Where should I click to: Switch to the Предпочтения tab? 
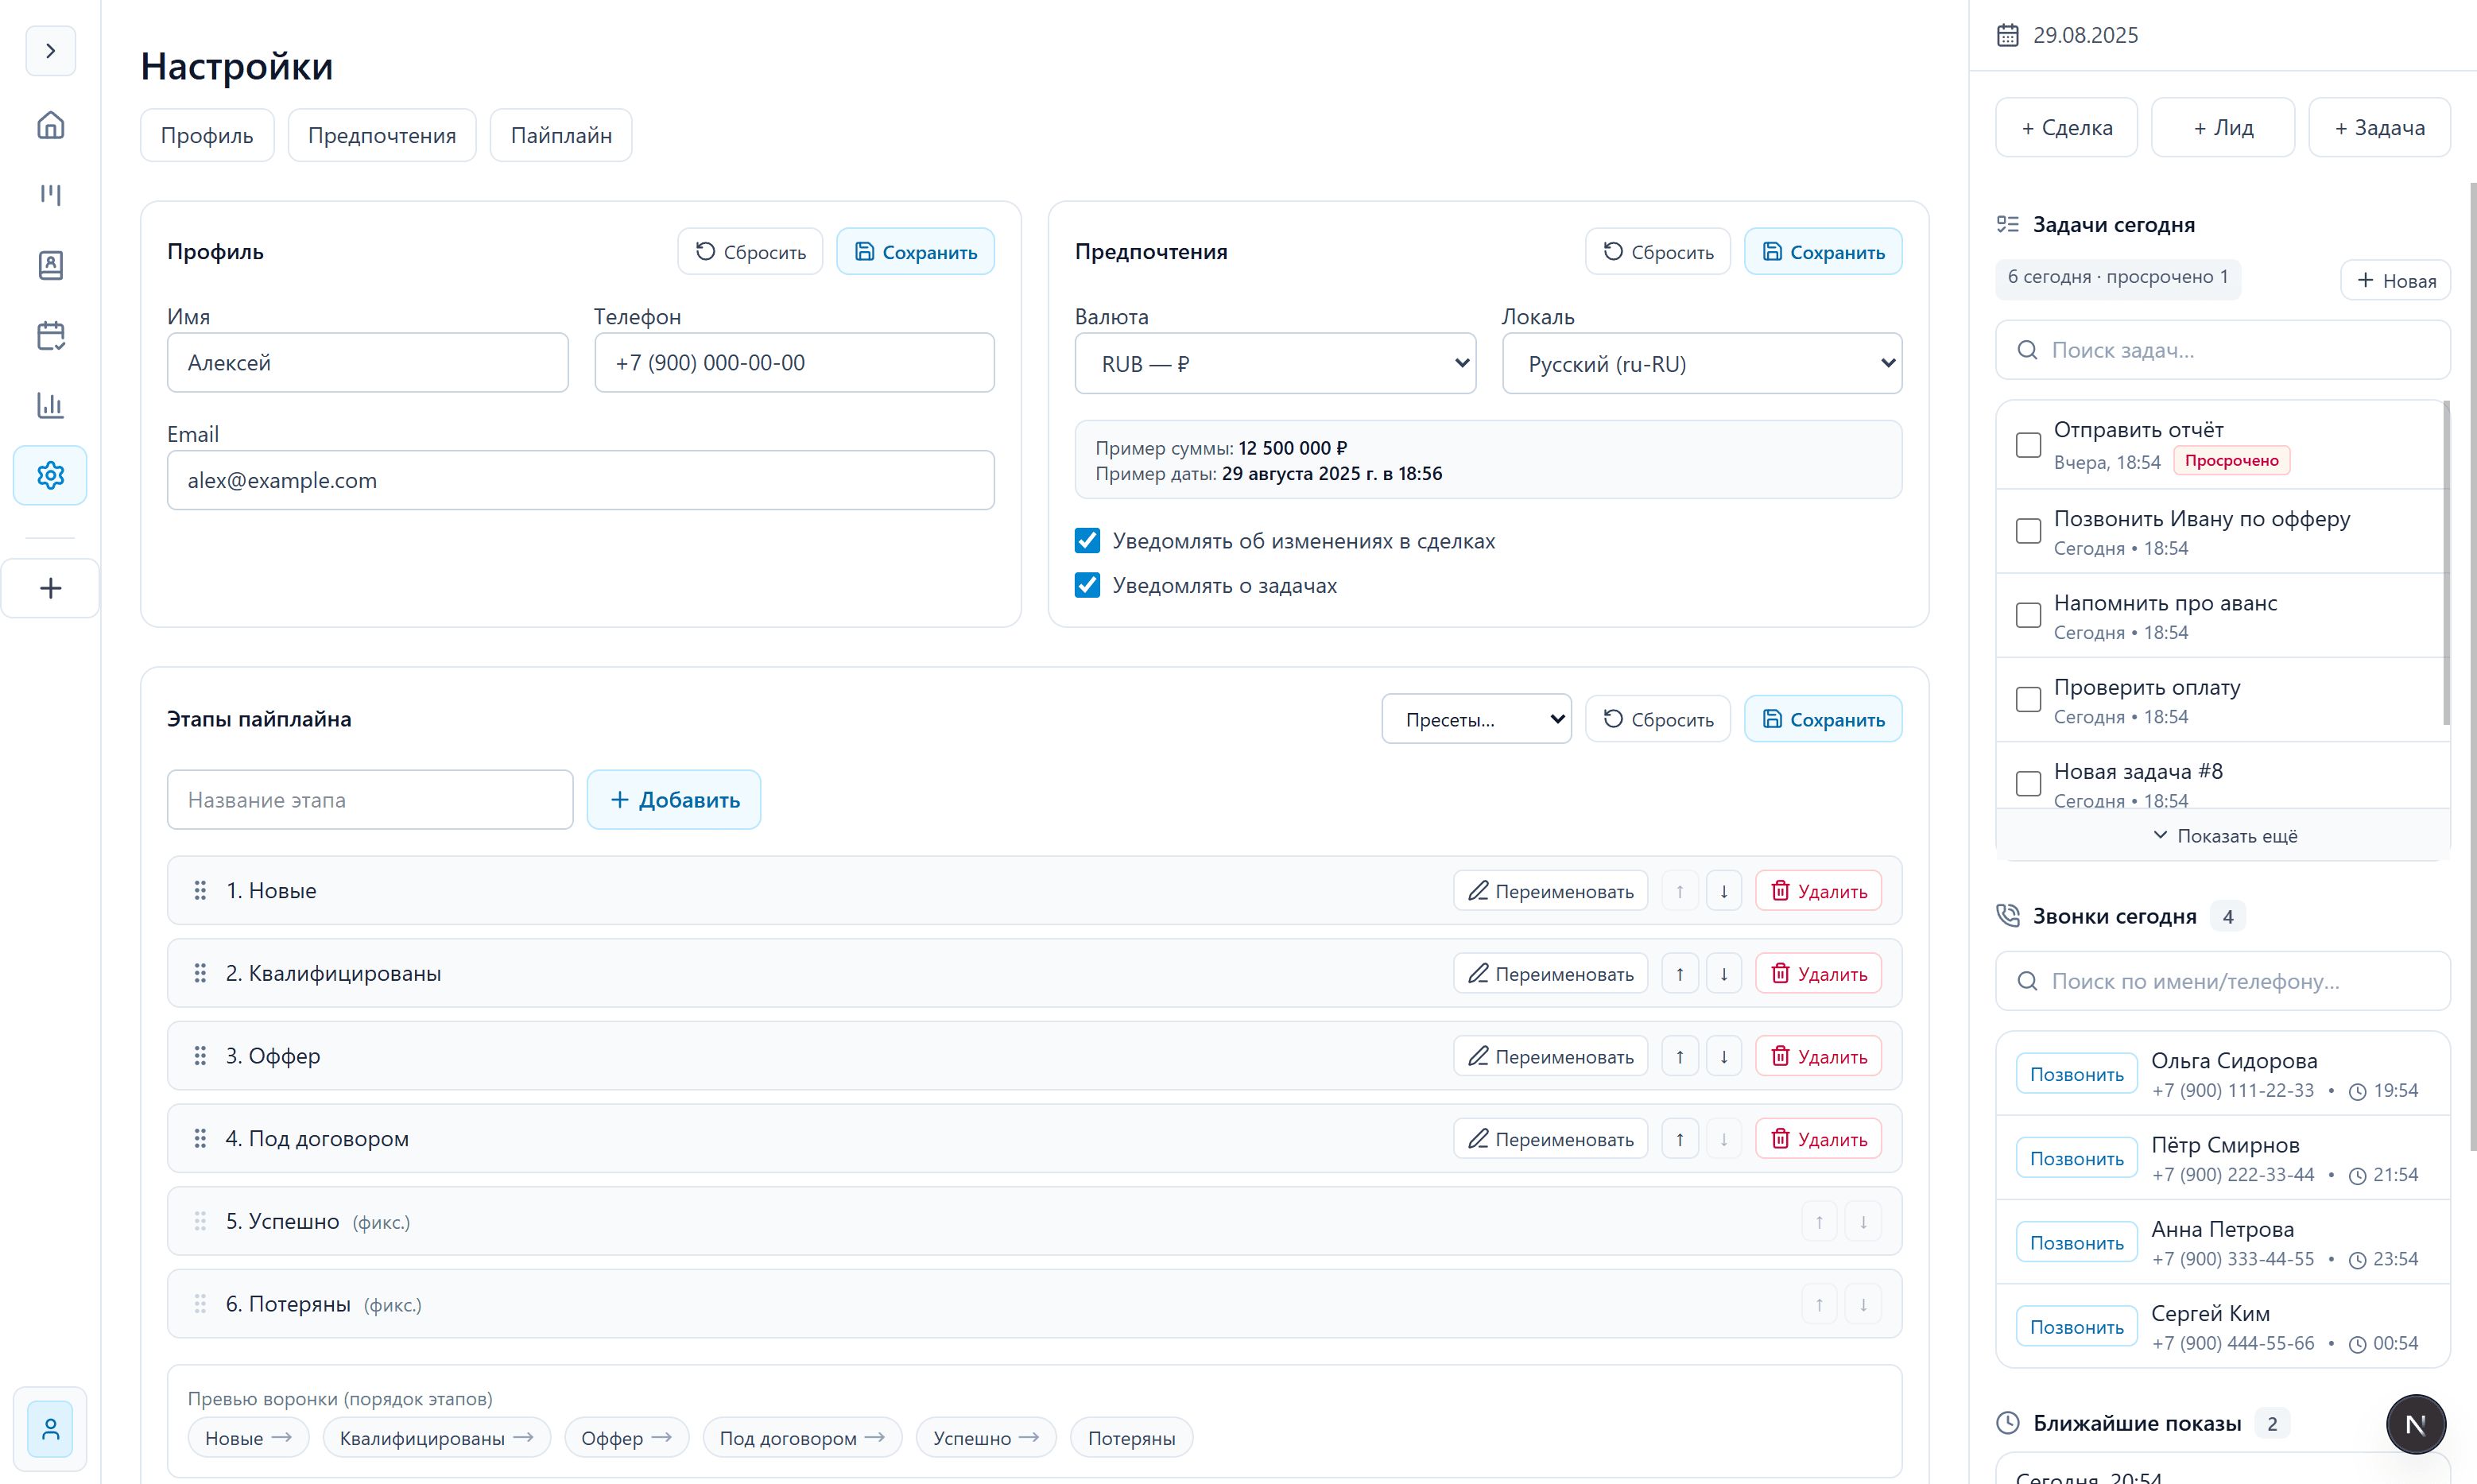click(x=381, y=135)
